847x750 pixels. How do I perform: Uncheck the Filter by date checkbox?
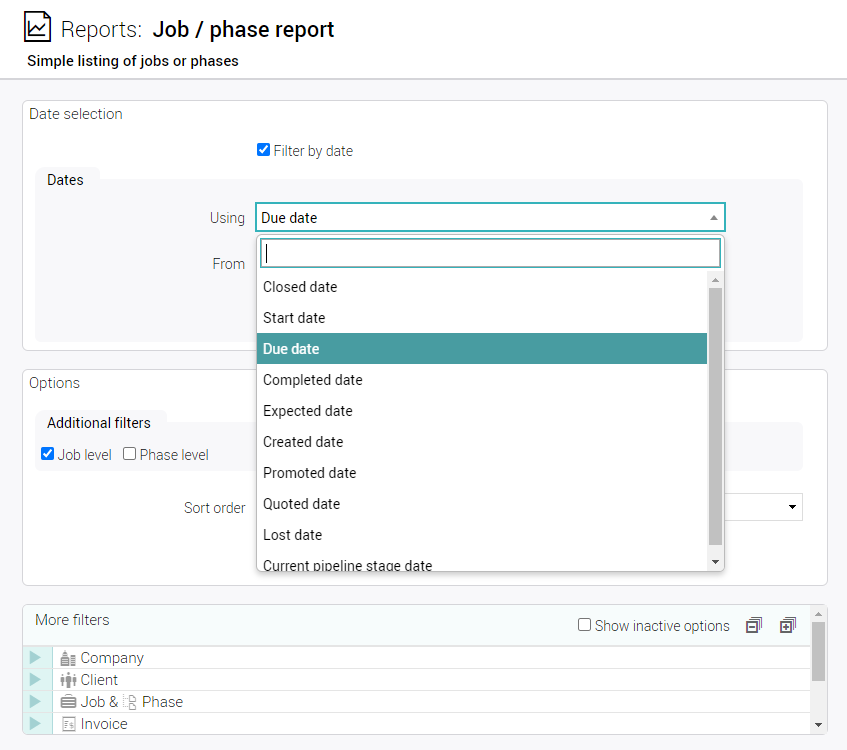coord(263,150)
